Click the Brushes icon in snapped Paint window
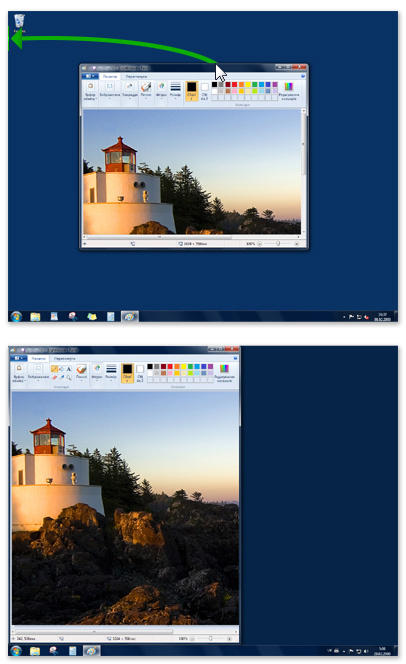Screen dimensions: 406x664 click(81, 372)
